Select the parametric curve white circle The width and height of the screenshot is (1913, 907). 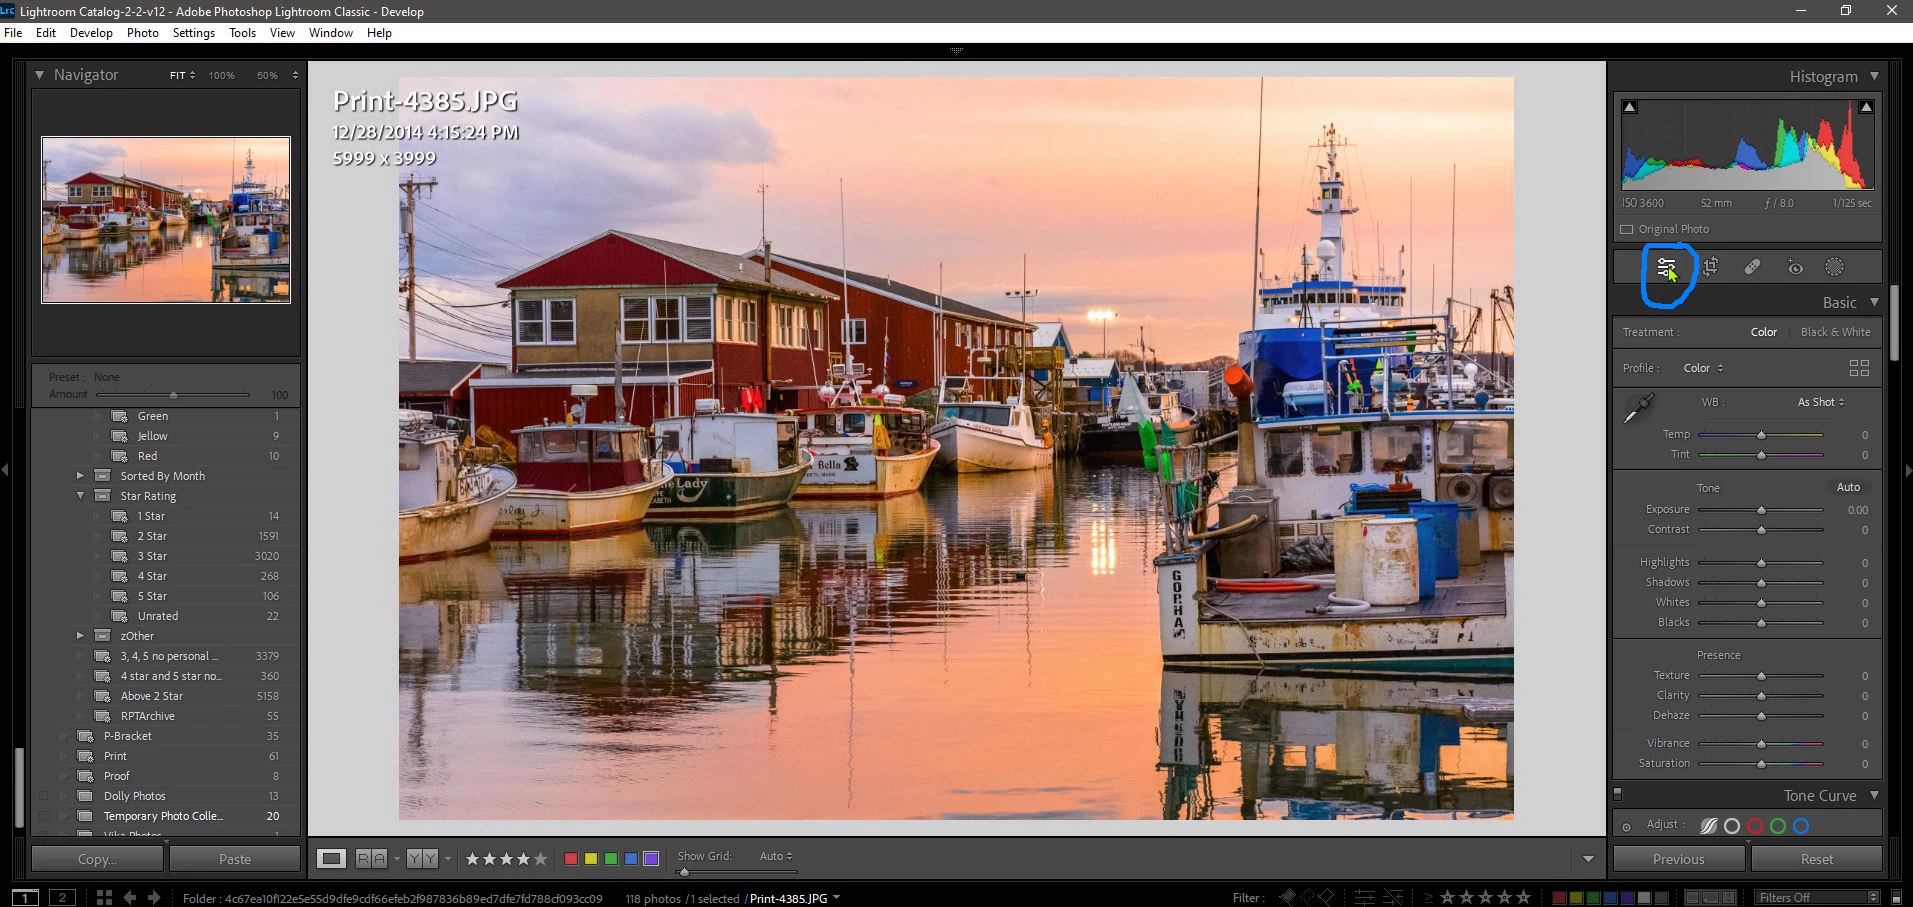pyautogui.click(x=1732, y=826)
